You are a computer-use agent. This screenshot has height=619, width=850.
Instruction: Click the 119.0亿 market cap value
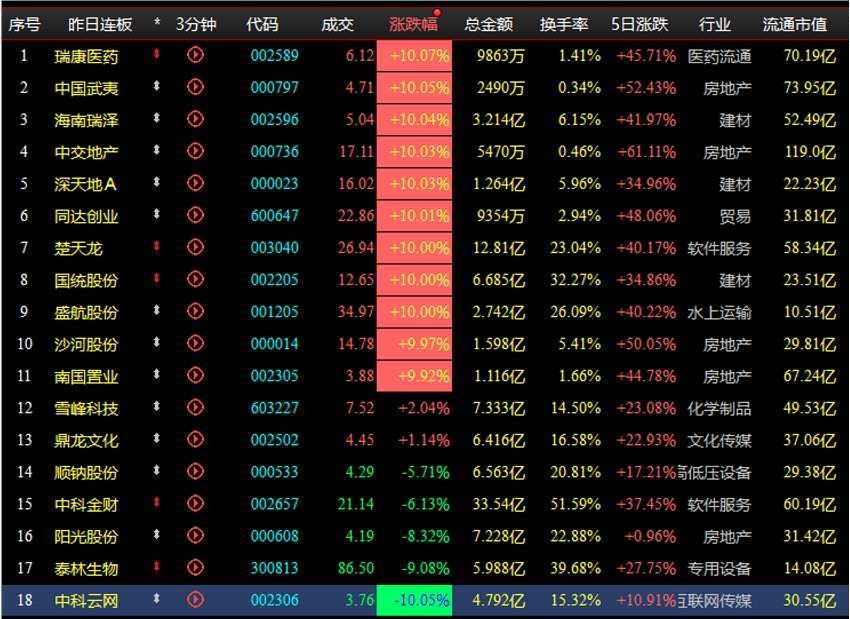click(811, 152)
